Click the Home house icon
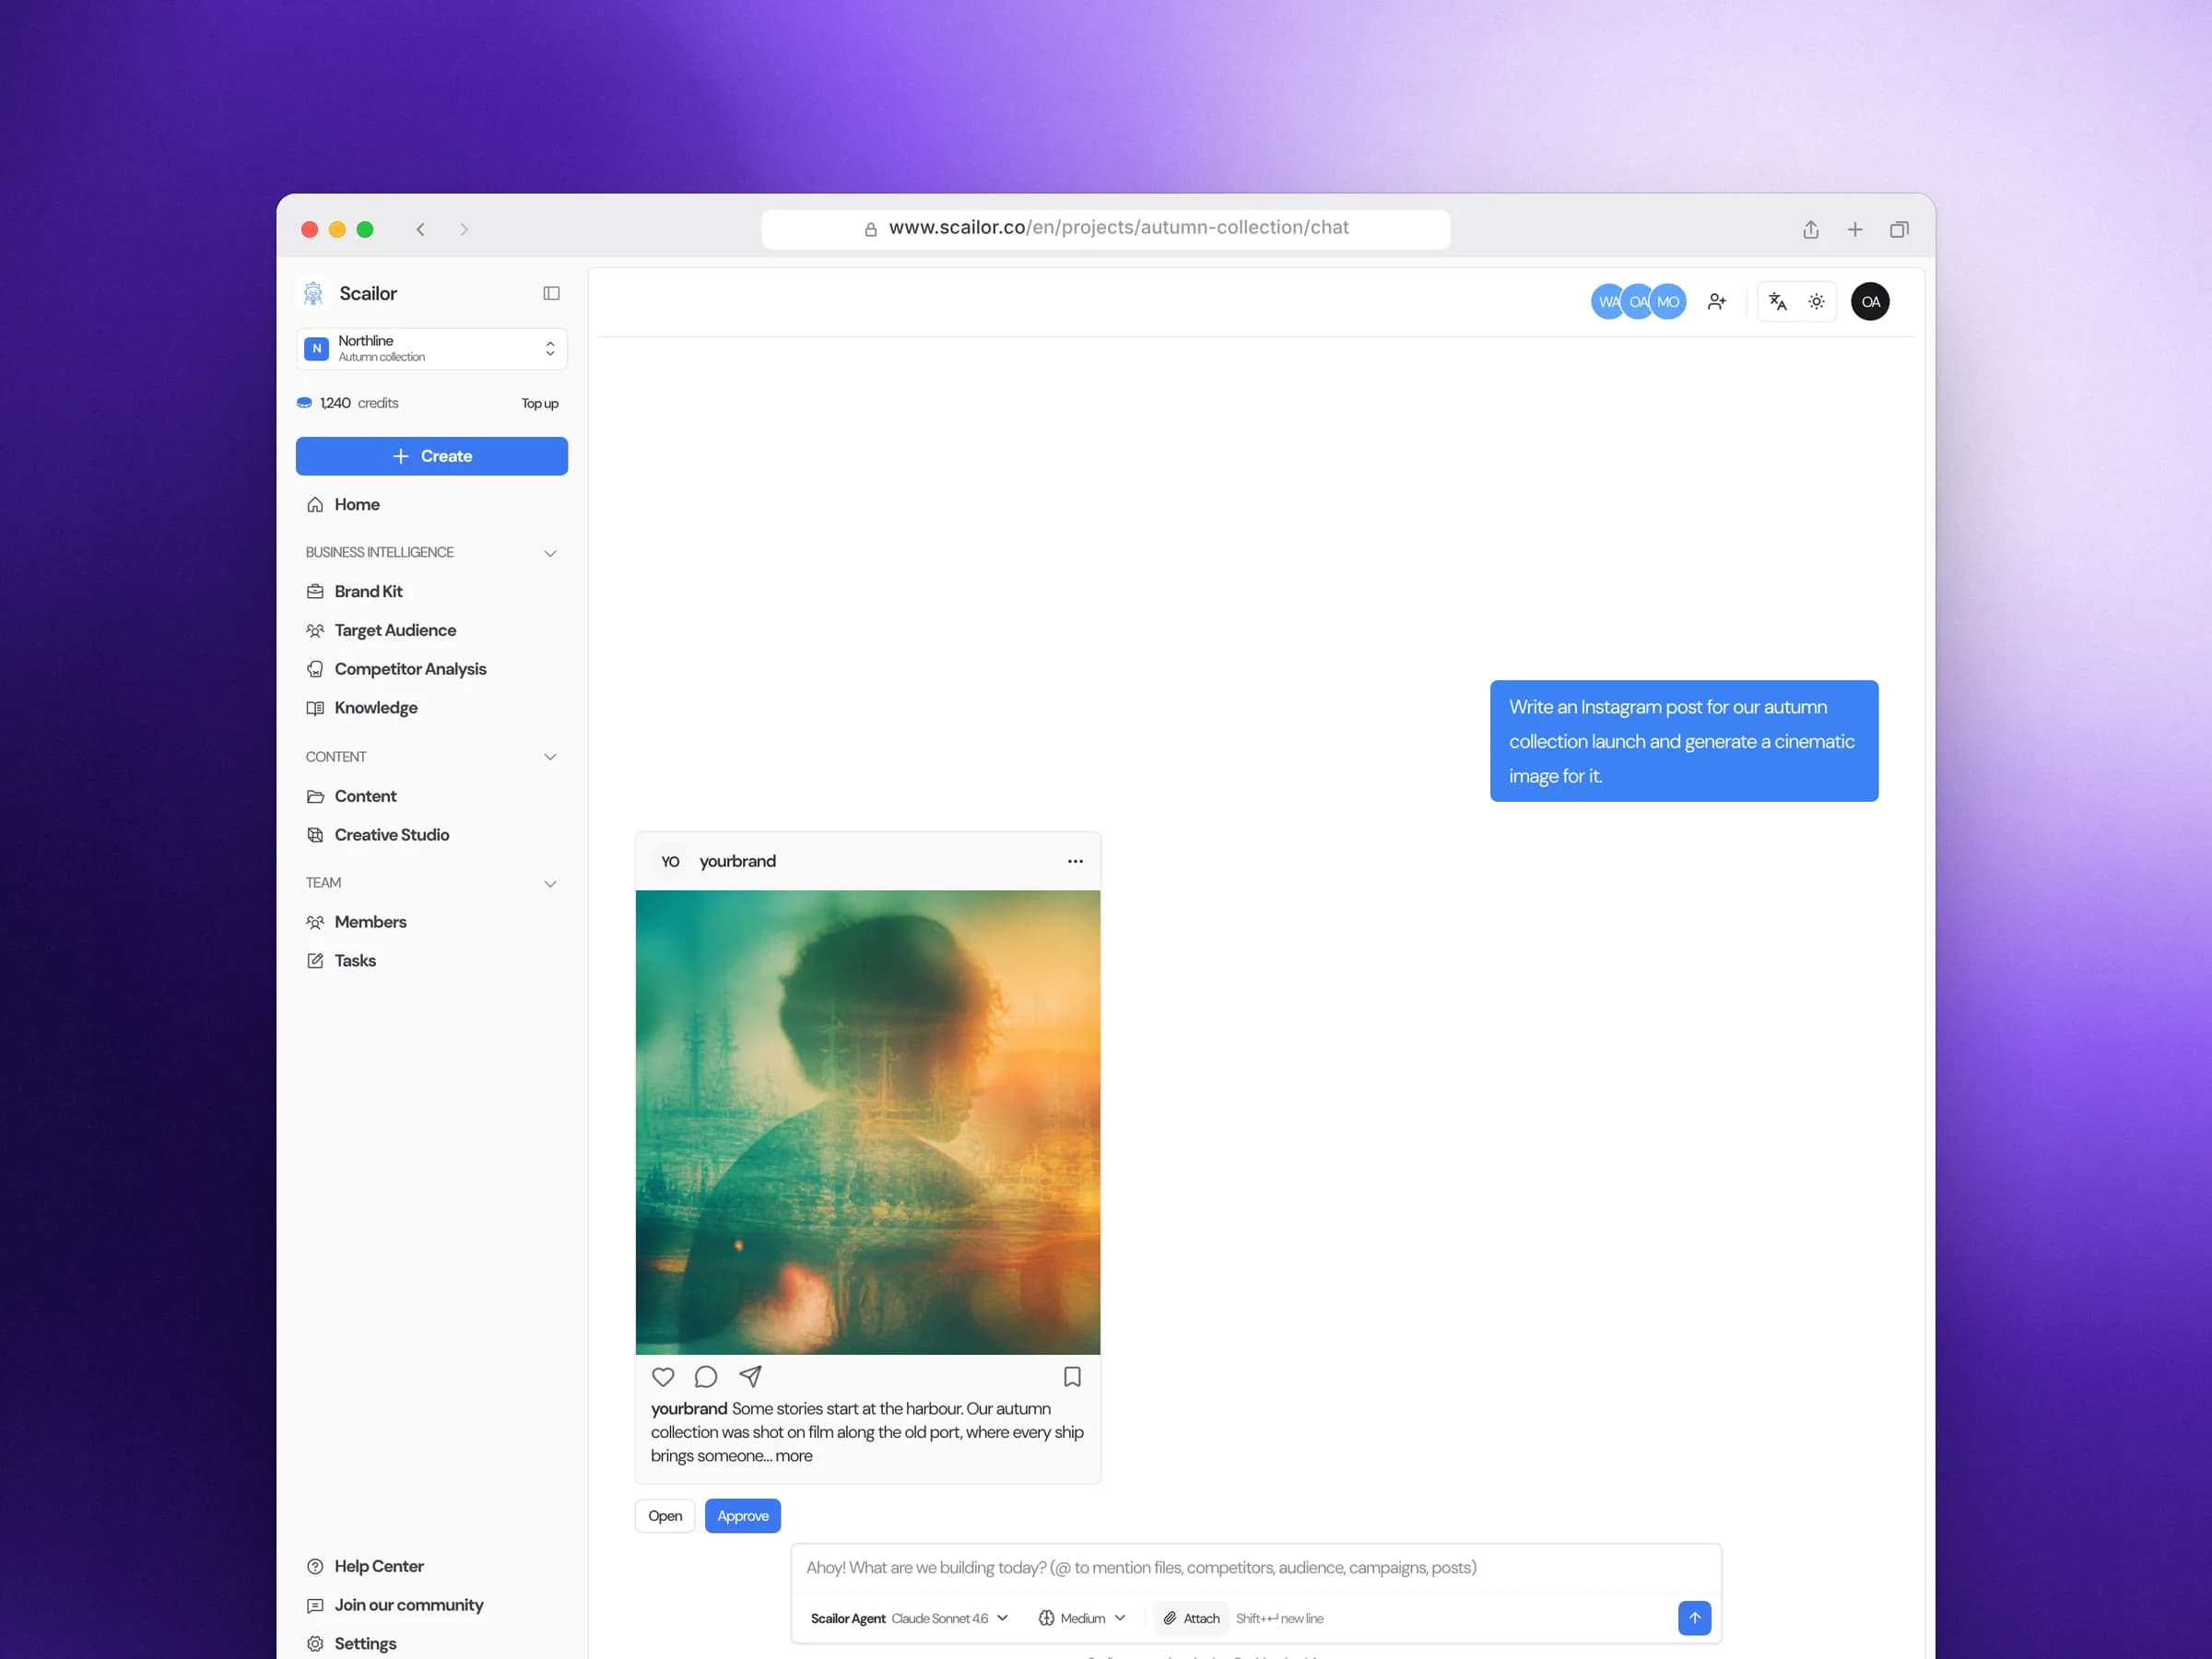The height and width of the screenshot is (1659, 2212). point(315,505)
